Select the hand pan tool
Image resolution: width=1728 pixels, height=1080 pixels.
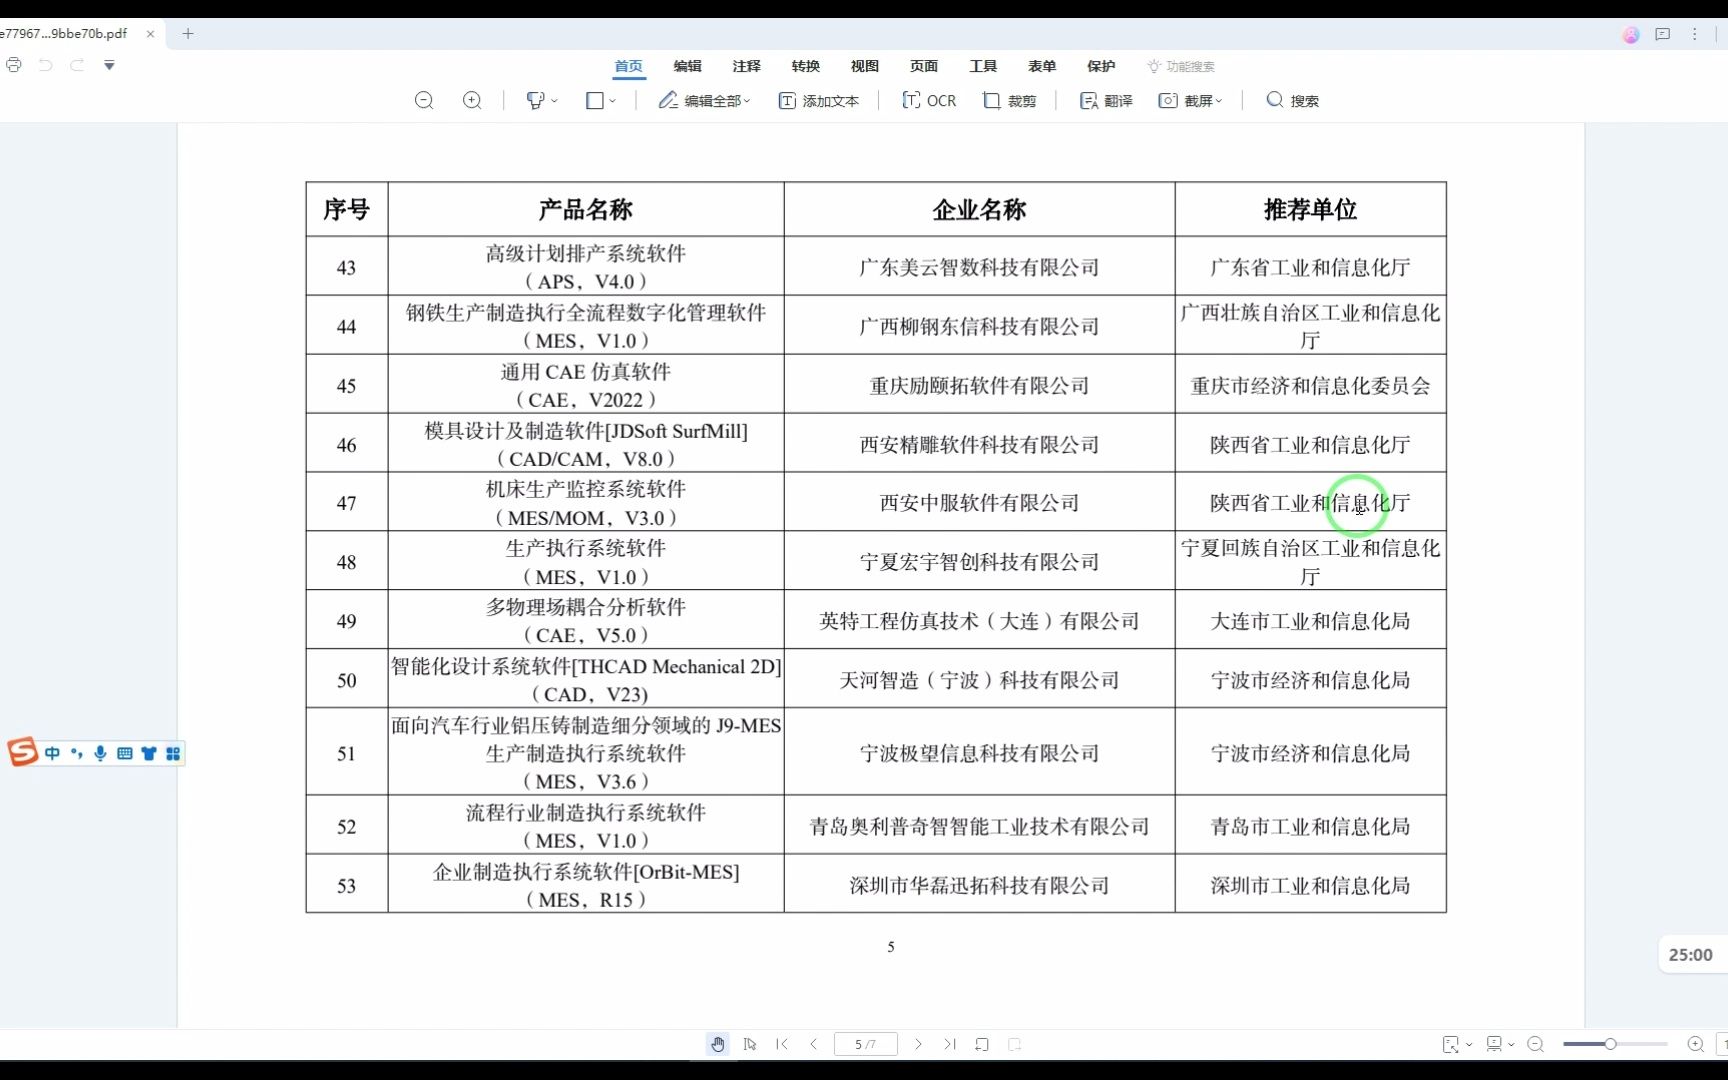pos(718,1044)
